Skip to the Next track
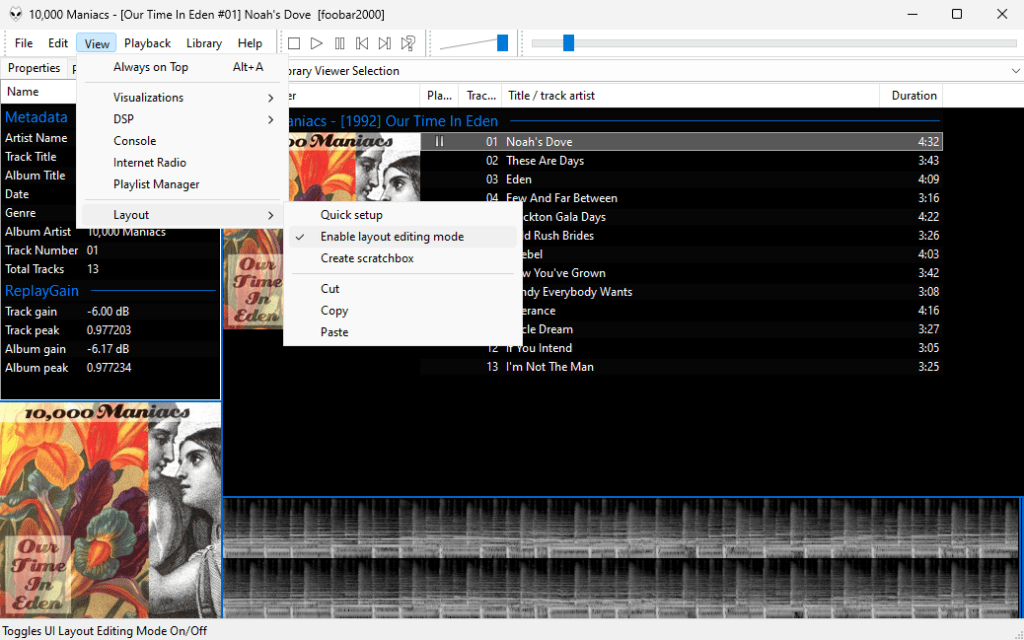 [385, 43]
